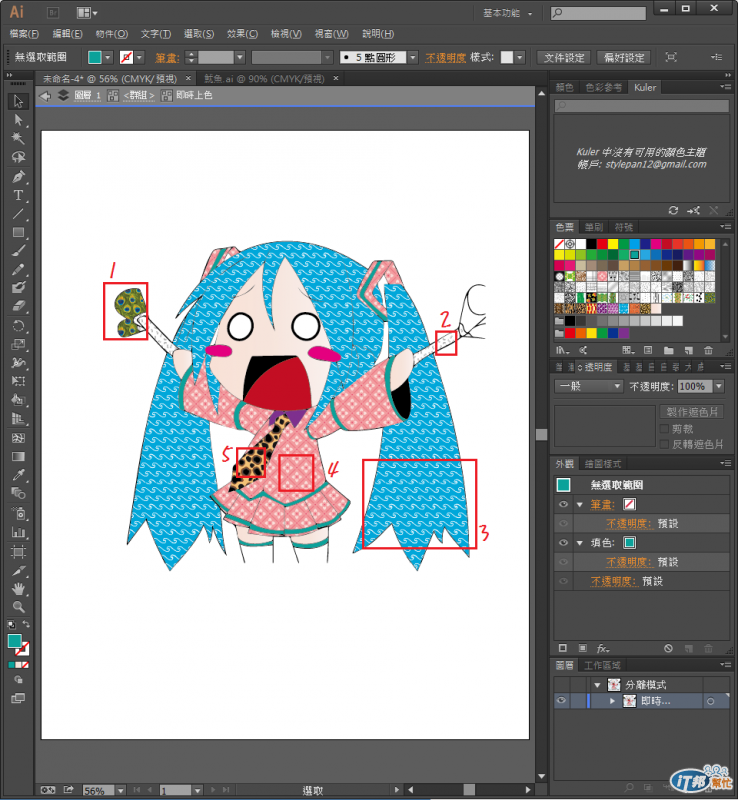The height and width of the screenshot is (800, 738).
Task: Select the Artboard tool
Action: pos(18,552)
